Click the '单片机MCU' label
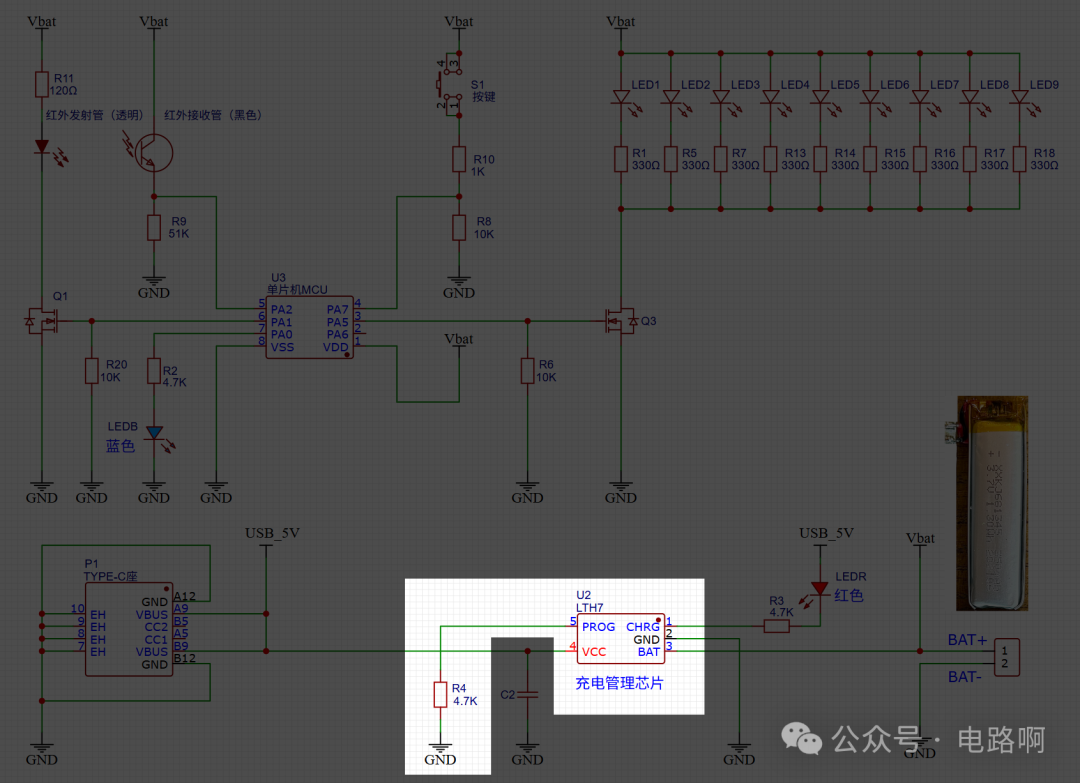The width and height of the screenshot is (1080, 783). pos(297,290)
